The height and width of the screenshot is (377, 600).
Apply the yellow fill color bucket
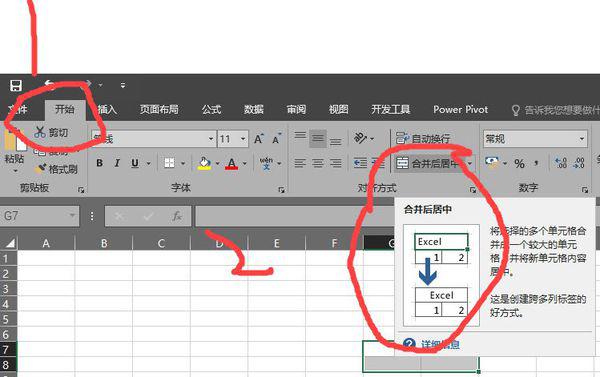pos(204,163)
